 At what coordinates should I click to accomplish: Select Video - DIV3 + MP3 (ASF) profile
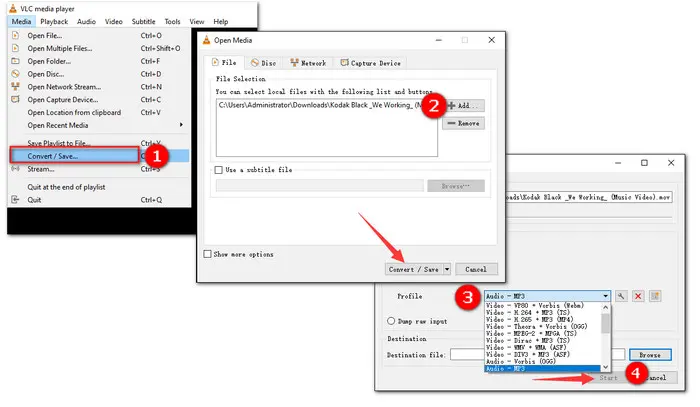click(543, 354)
